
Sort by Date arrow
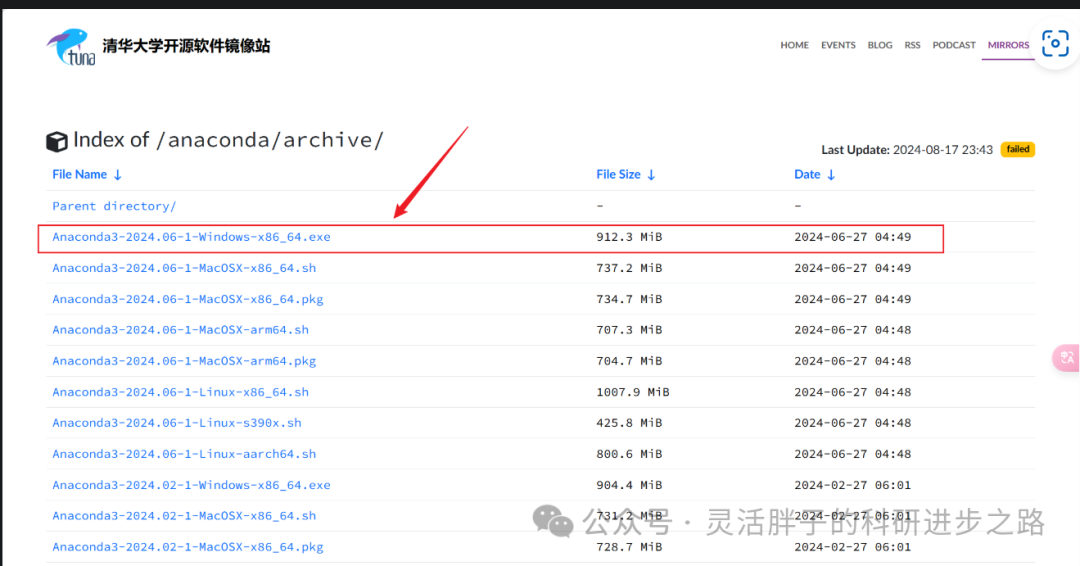[831, 175]
